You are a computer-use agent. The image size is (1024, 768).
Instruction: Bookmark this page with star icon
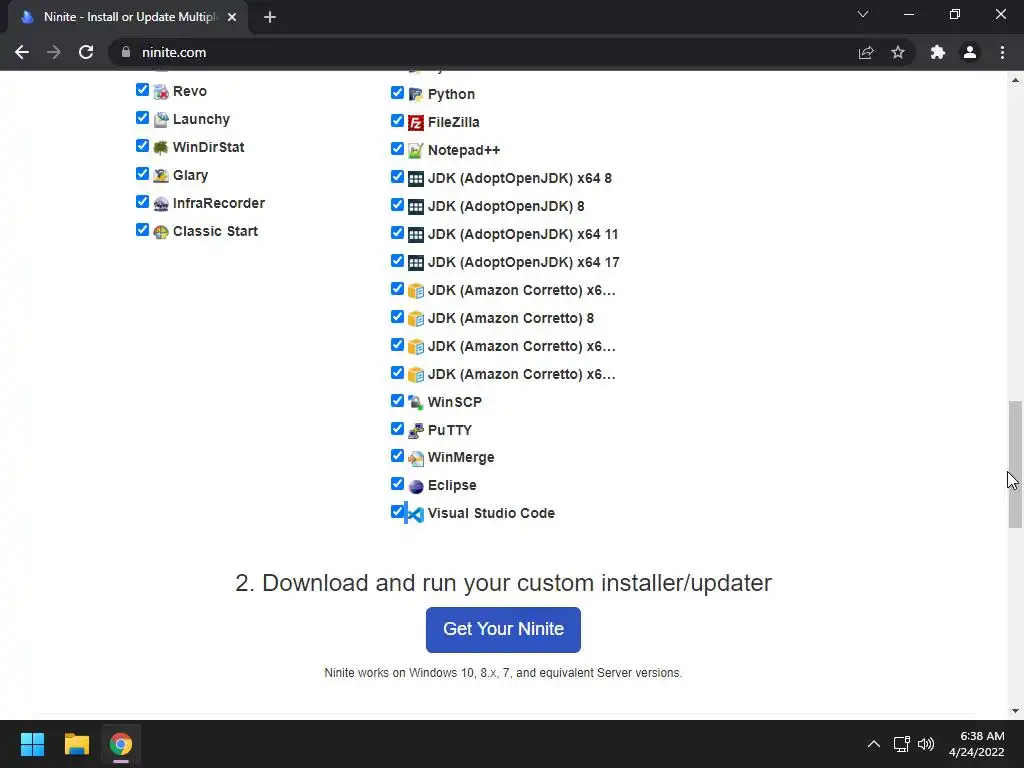(898, 52)
